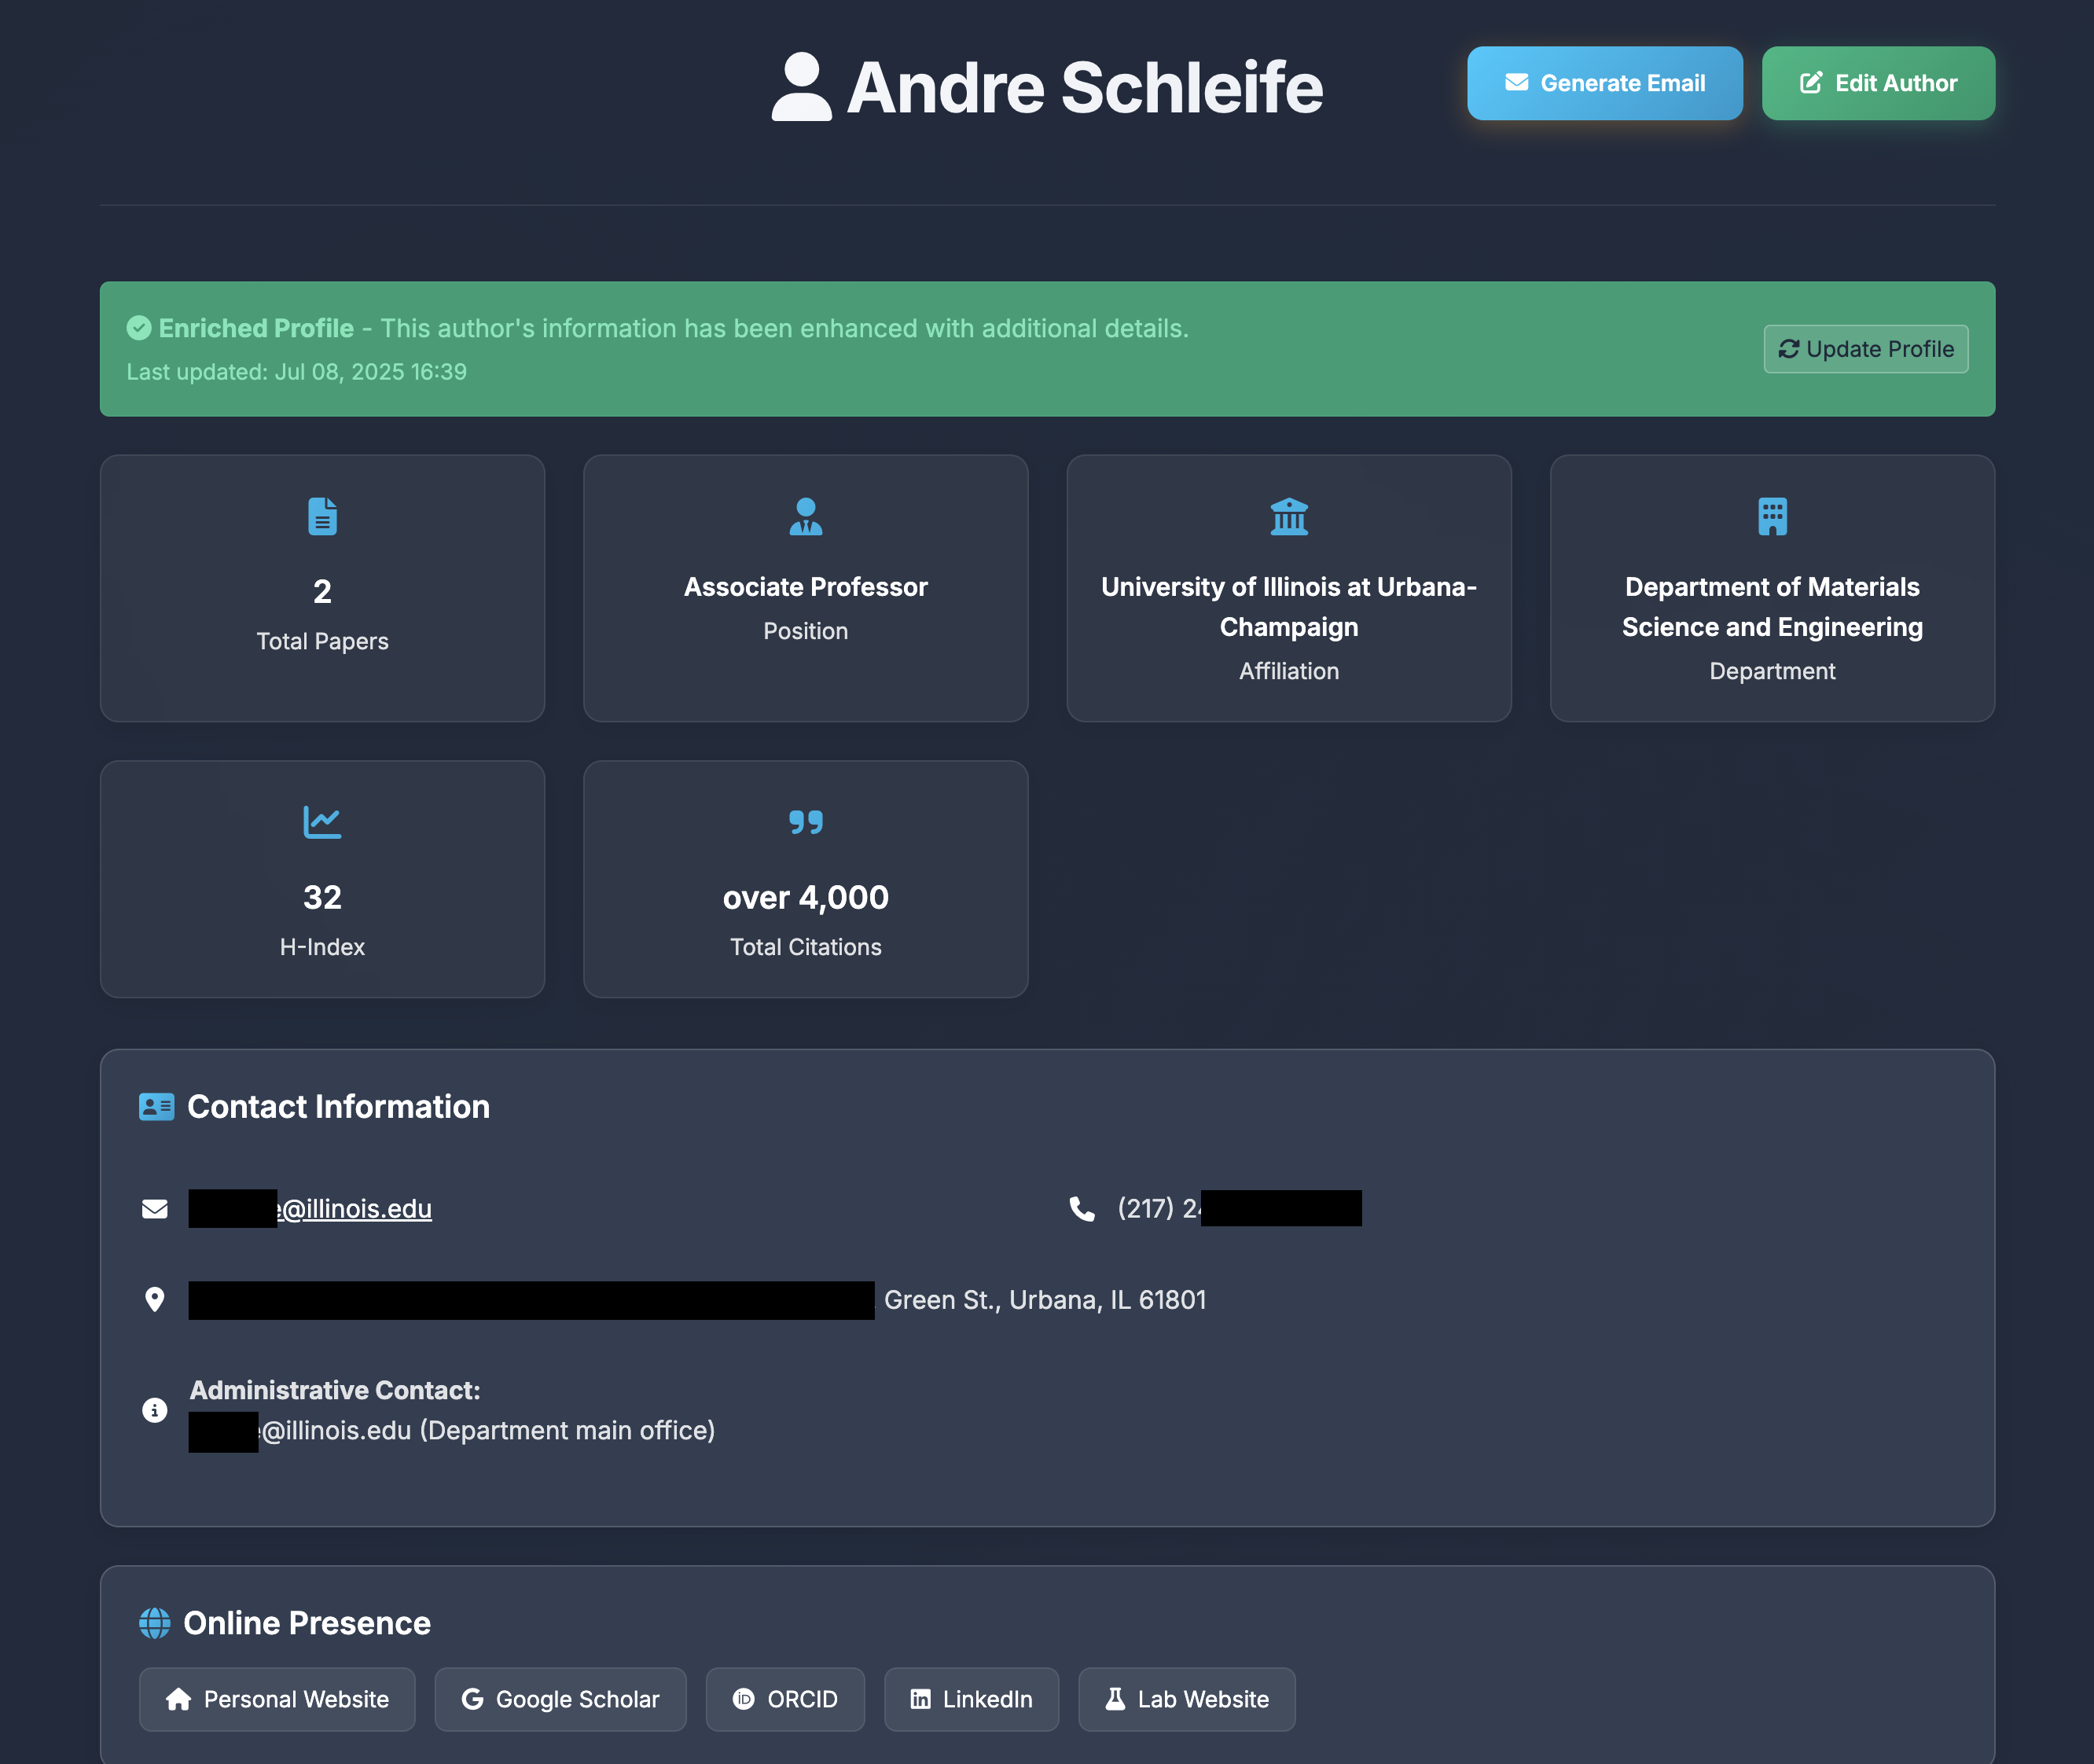Click the phone icon in Contact Information
Screen dimensions: 2094x1764
pyautogui.click(x=1081, y=1209)
